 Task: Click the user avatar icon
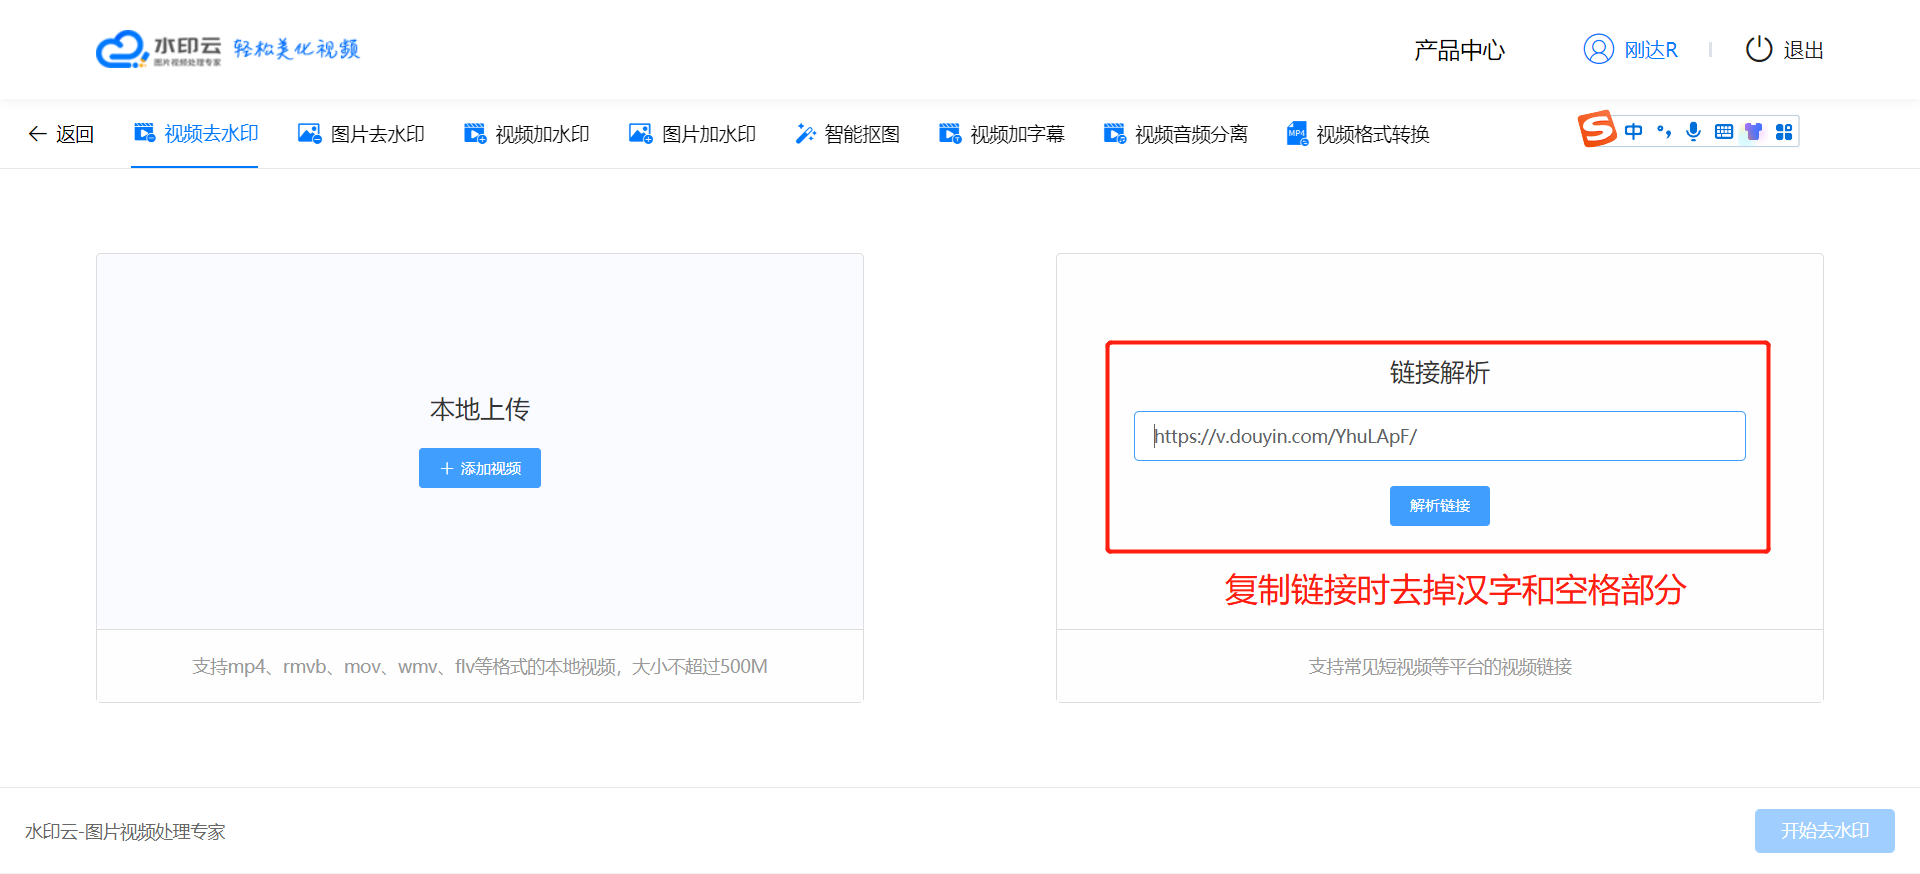click(x=1598, y=49)
